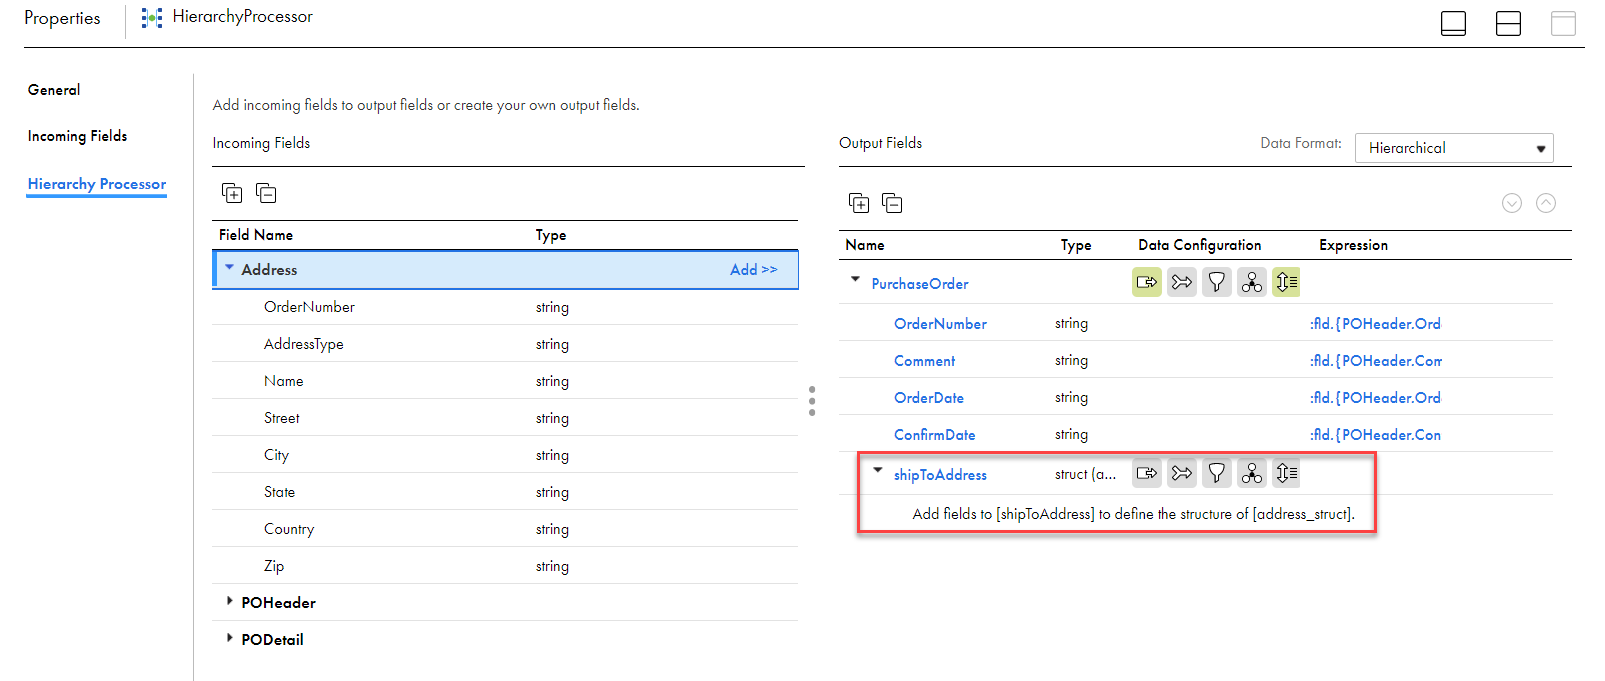
Task: Select the City incoming field row
Action: [505, 455]
